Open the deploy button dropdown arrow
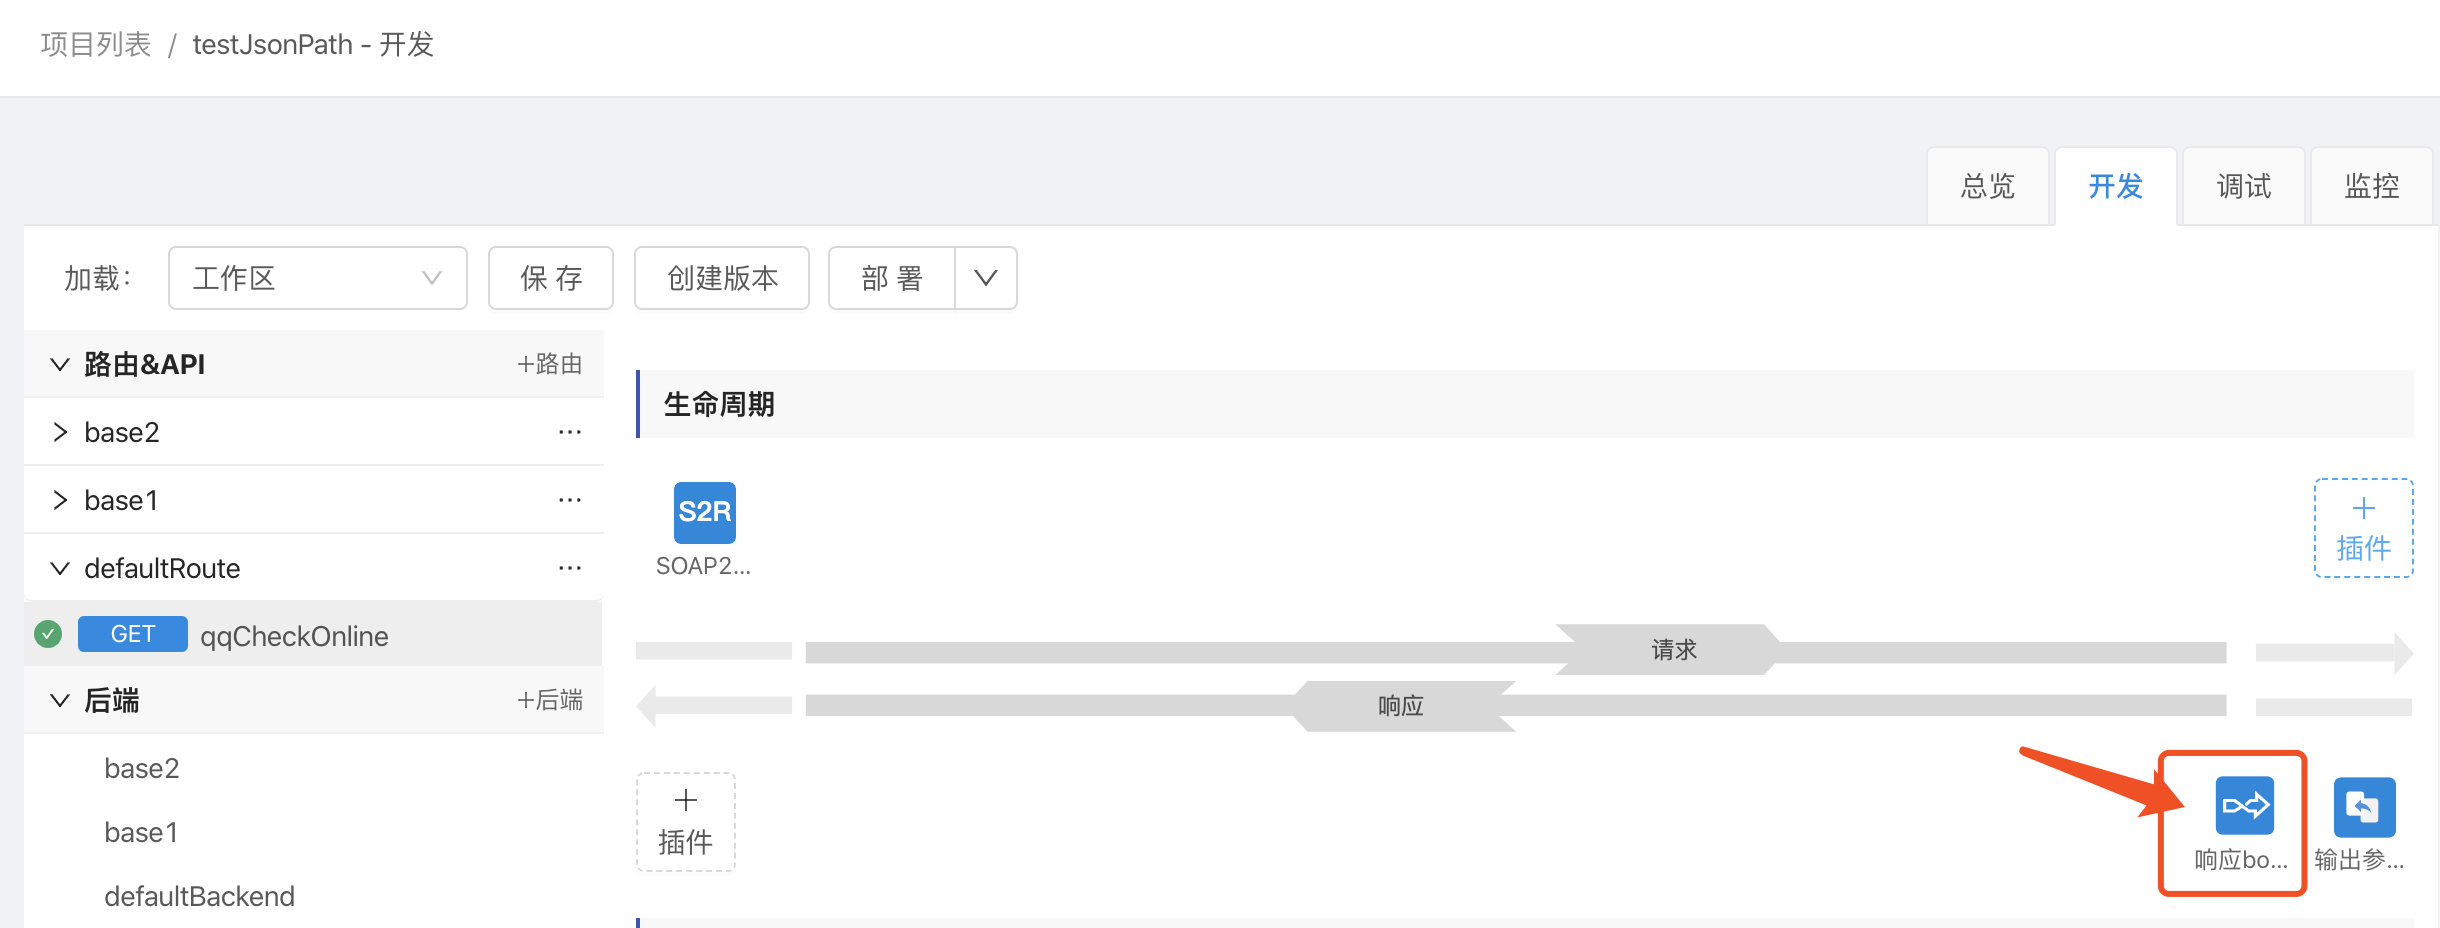Screen dimensions: 2440x928 pyautogui.click(x=986, y=278)
